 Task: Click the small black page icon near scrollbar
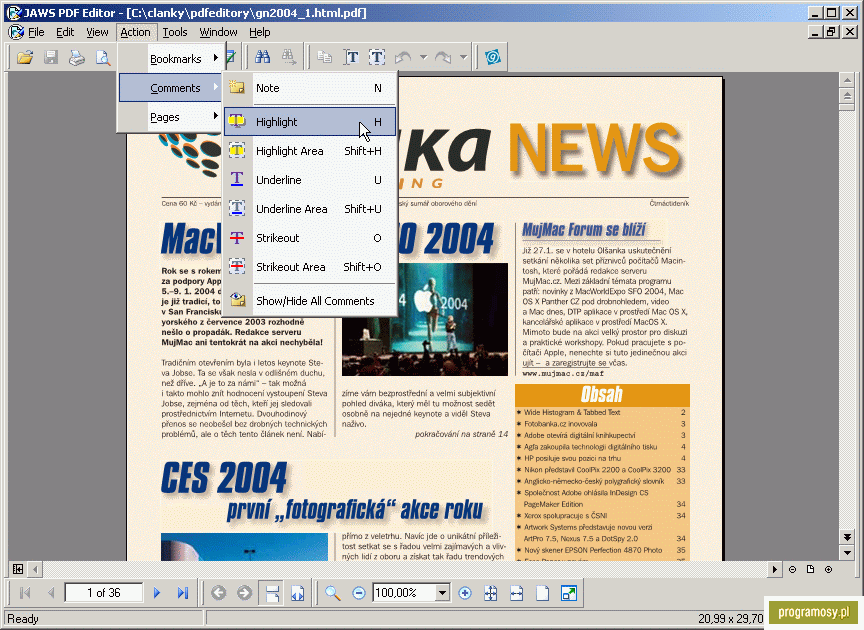[810, 569]
